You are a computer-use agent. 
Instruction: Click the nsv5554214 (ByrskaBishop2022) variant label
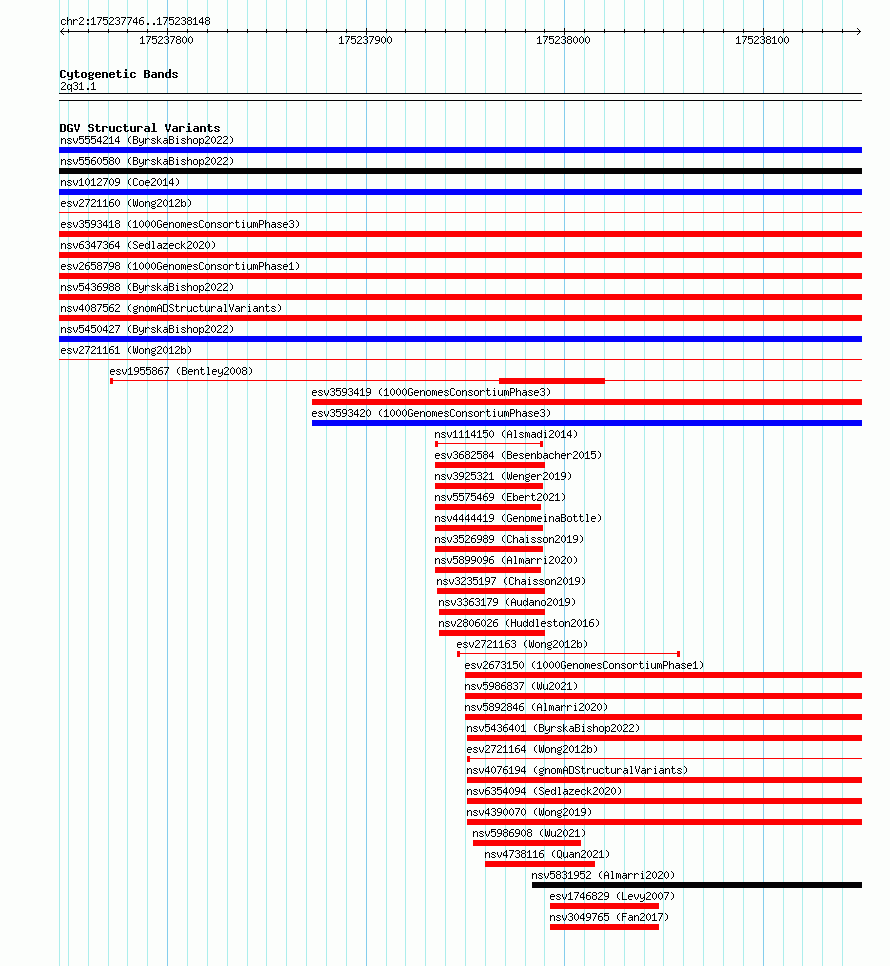147,140
